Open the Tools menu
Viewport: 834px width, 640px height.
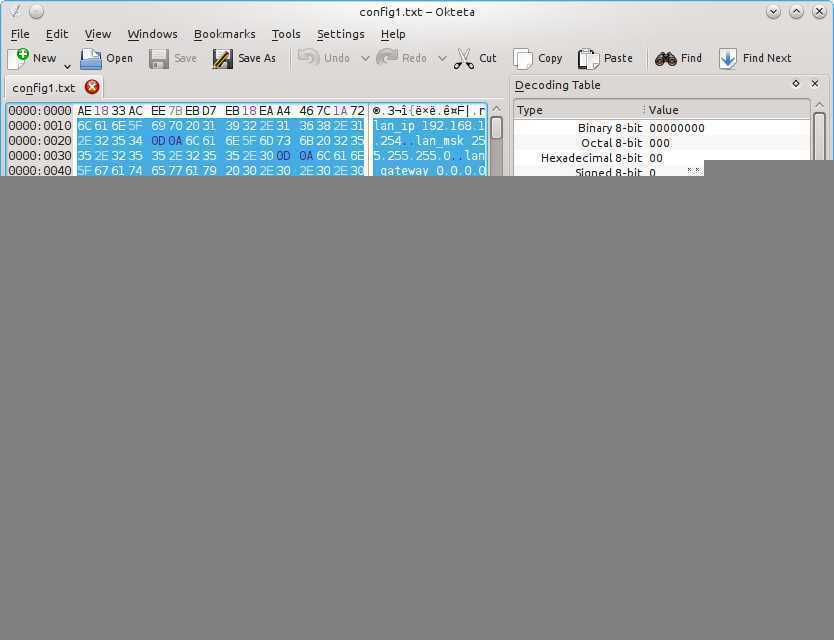pyautogui.click(x=286, y=34)
